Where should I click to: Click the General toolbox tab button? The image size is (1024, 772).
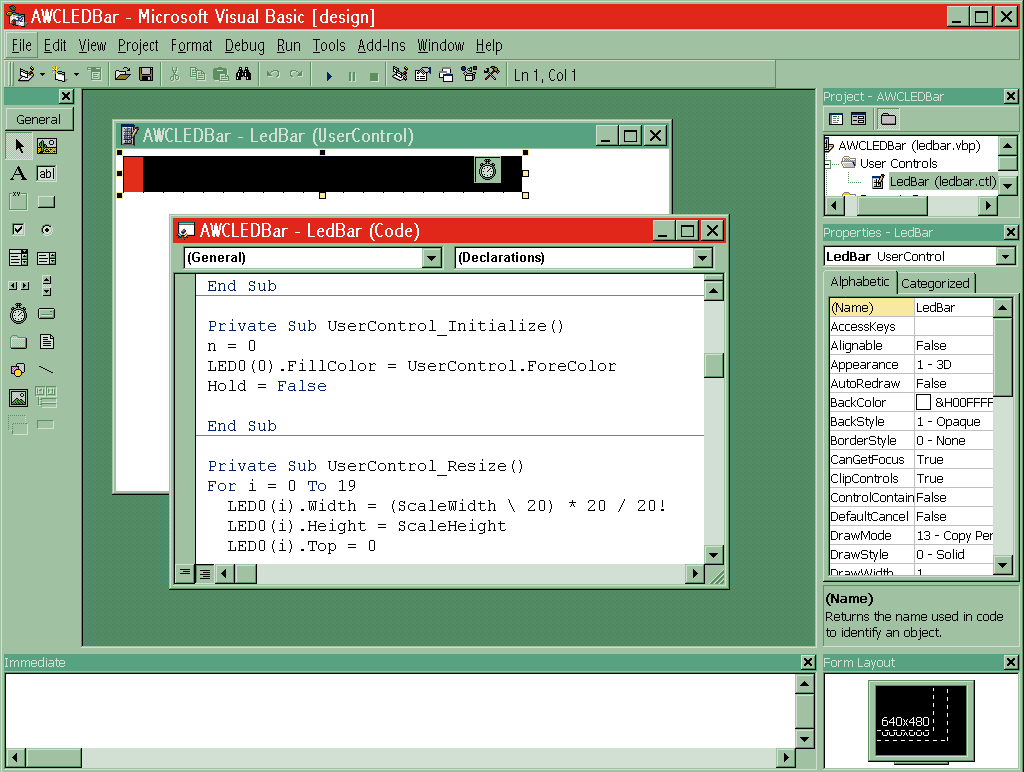(x=39, y=119)
